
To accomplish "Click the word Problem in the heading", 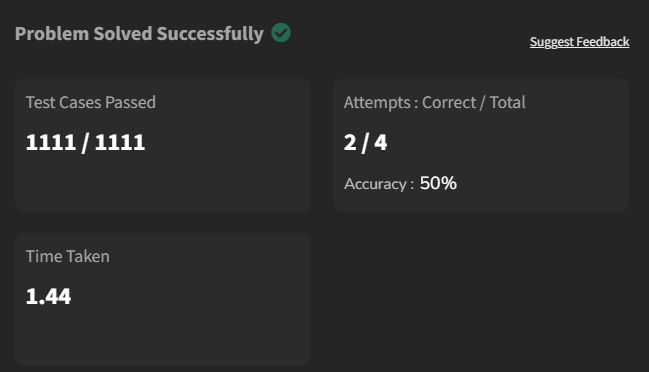I will [52, 34].
